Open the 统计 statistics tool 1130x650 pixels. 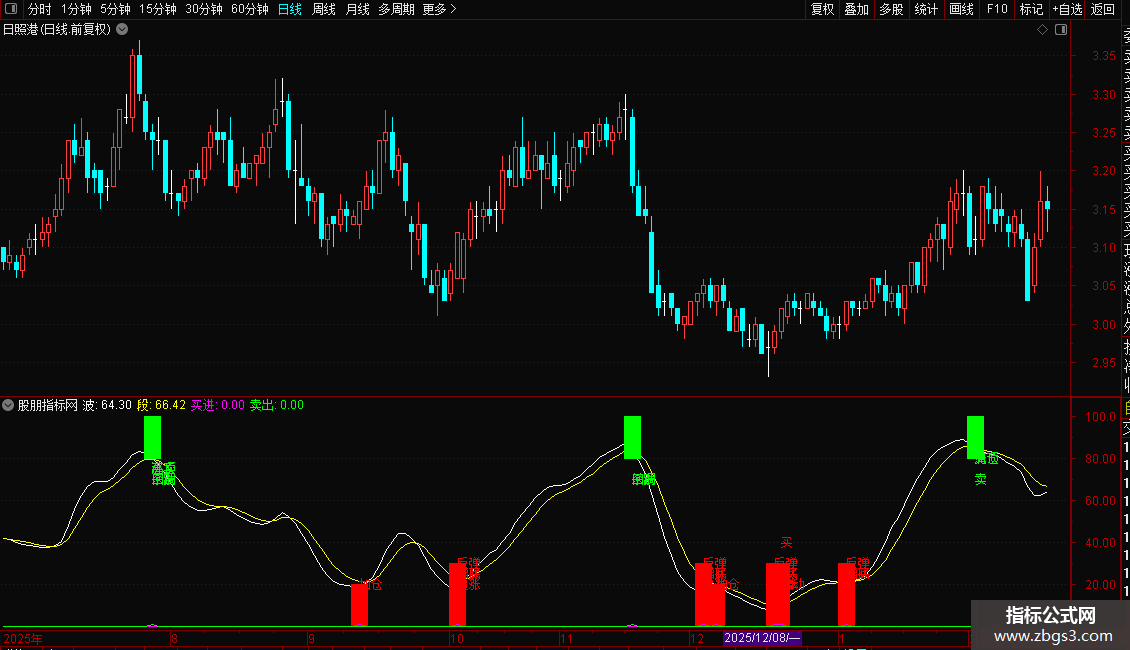[x=926, y=9]
